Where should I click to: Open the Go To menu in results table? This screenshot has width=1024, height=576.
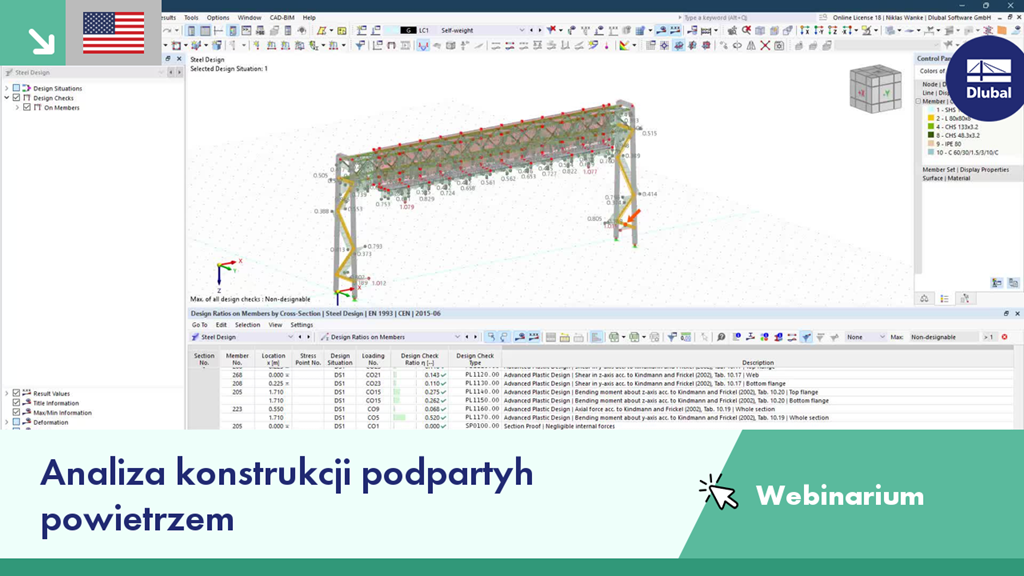tap(199, 325)
